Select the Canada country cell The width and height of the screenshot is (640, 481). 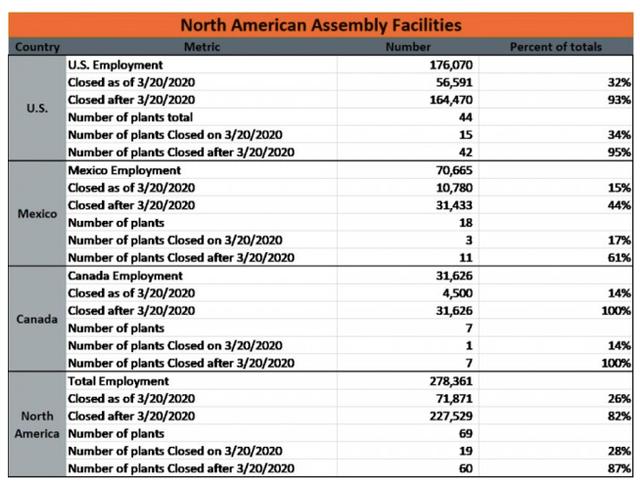(x=37, y=319)
